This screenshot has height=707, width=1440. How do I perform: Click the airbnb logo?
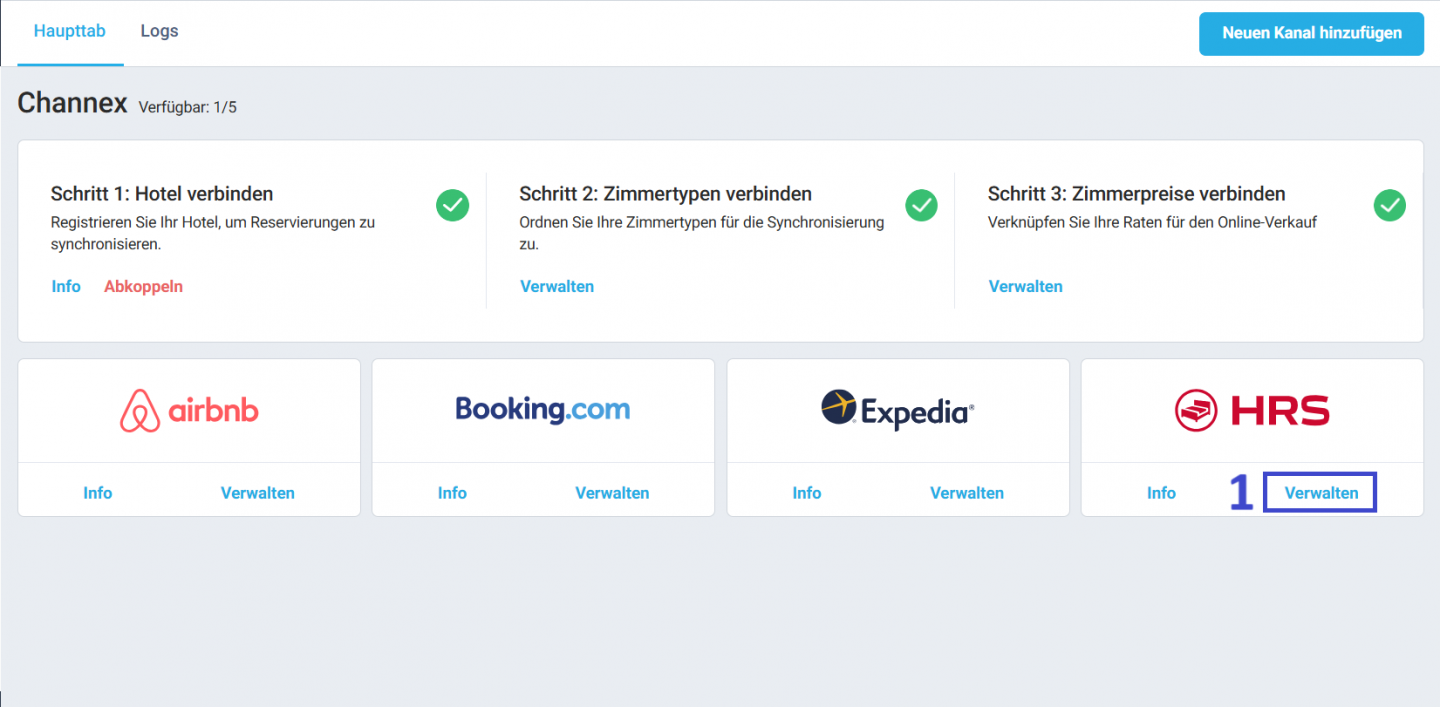[189, 410]
